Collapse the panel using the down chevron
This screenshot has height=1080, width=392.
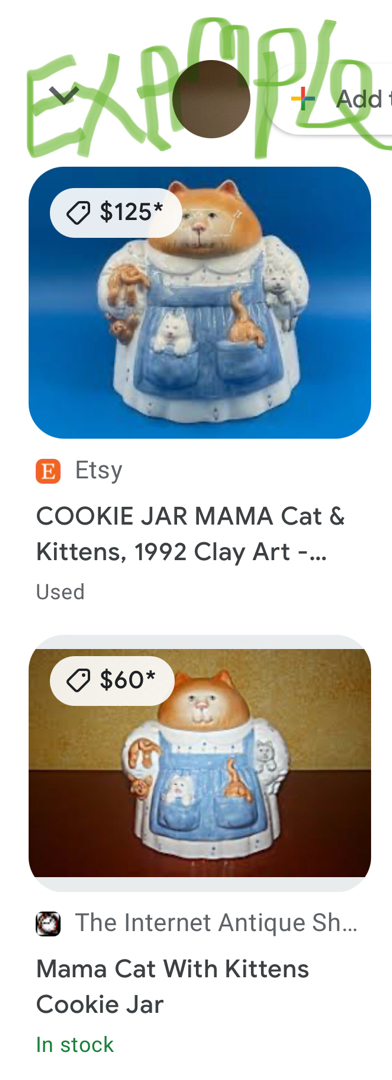(x=64, y=94)
